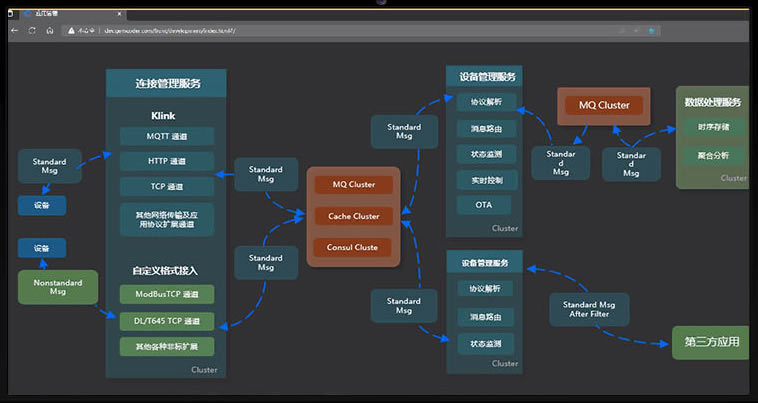Viewport: 758px width, 403px height.
Task: Click the home icon in the browser toolbar
Action: pos(50,31)
